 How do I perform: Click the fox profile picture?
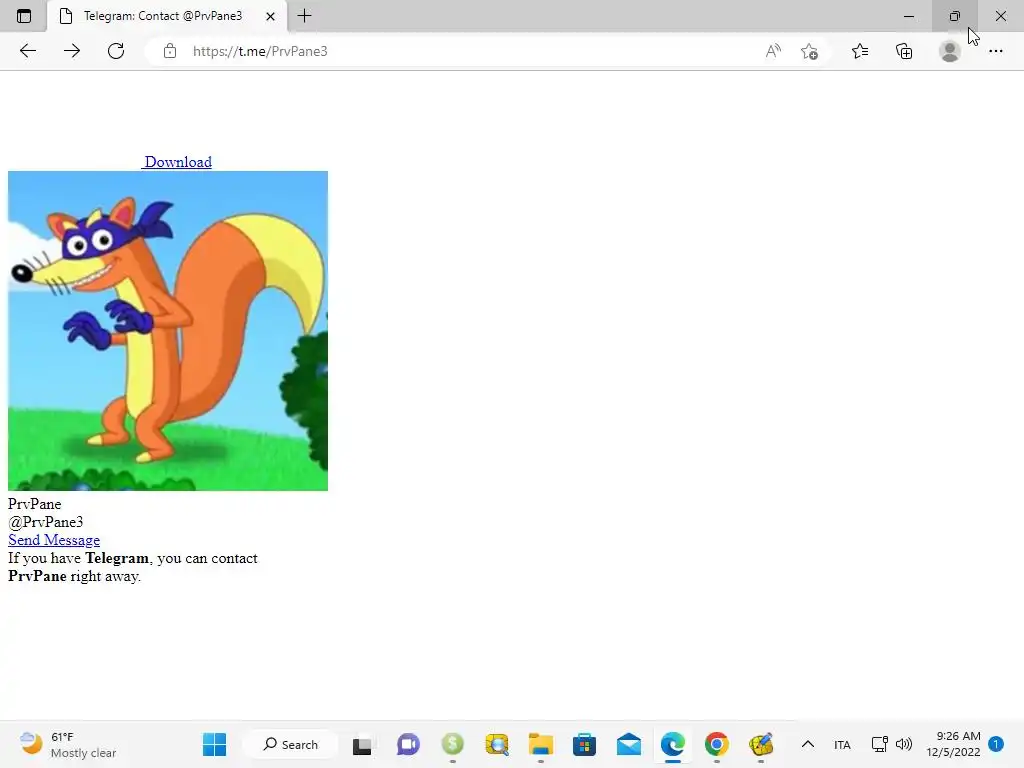coord(168,331)
